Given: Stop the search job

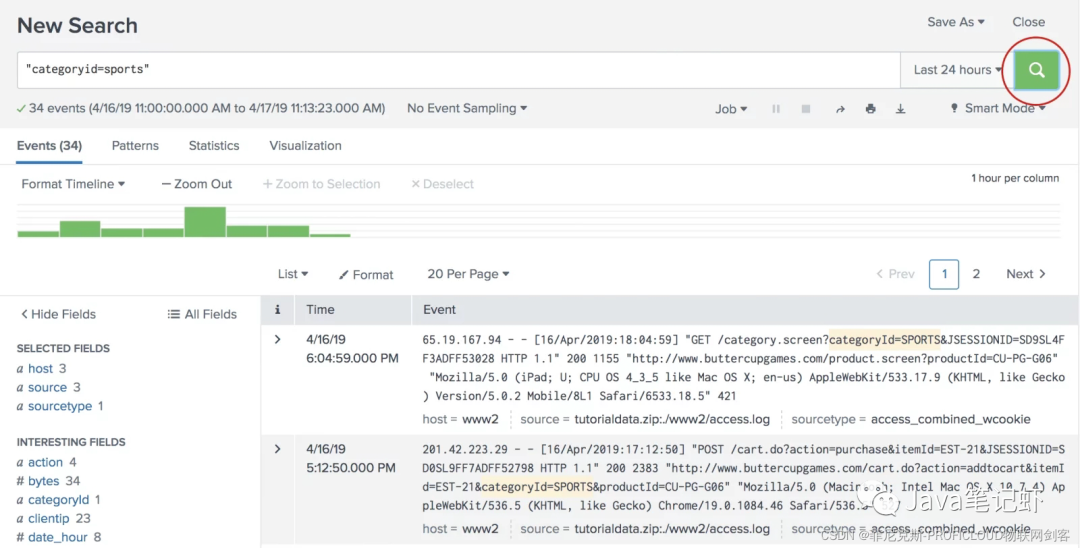Looking at the screenshot, I should (x=806, y=109).
